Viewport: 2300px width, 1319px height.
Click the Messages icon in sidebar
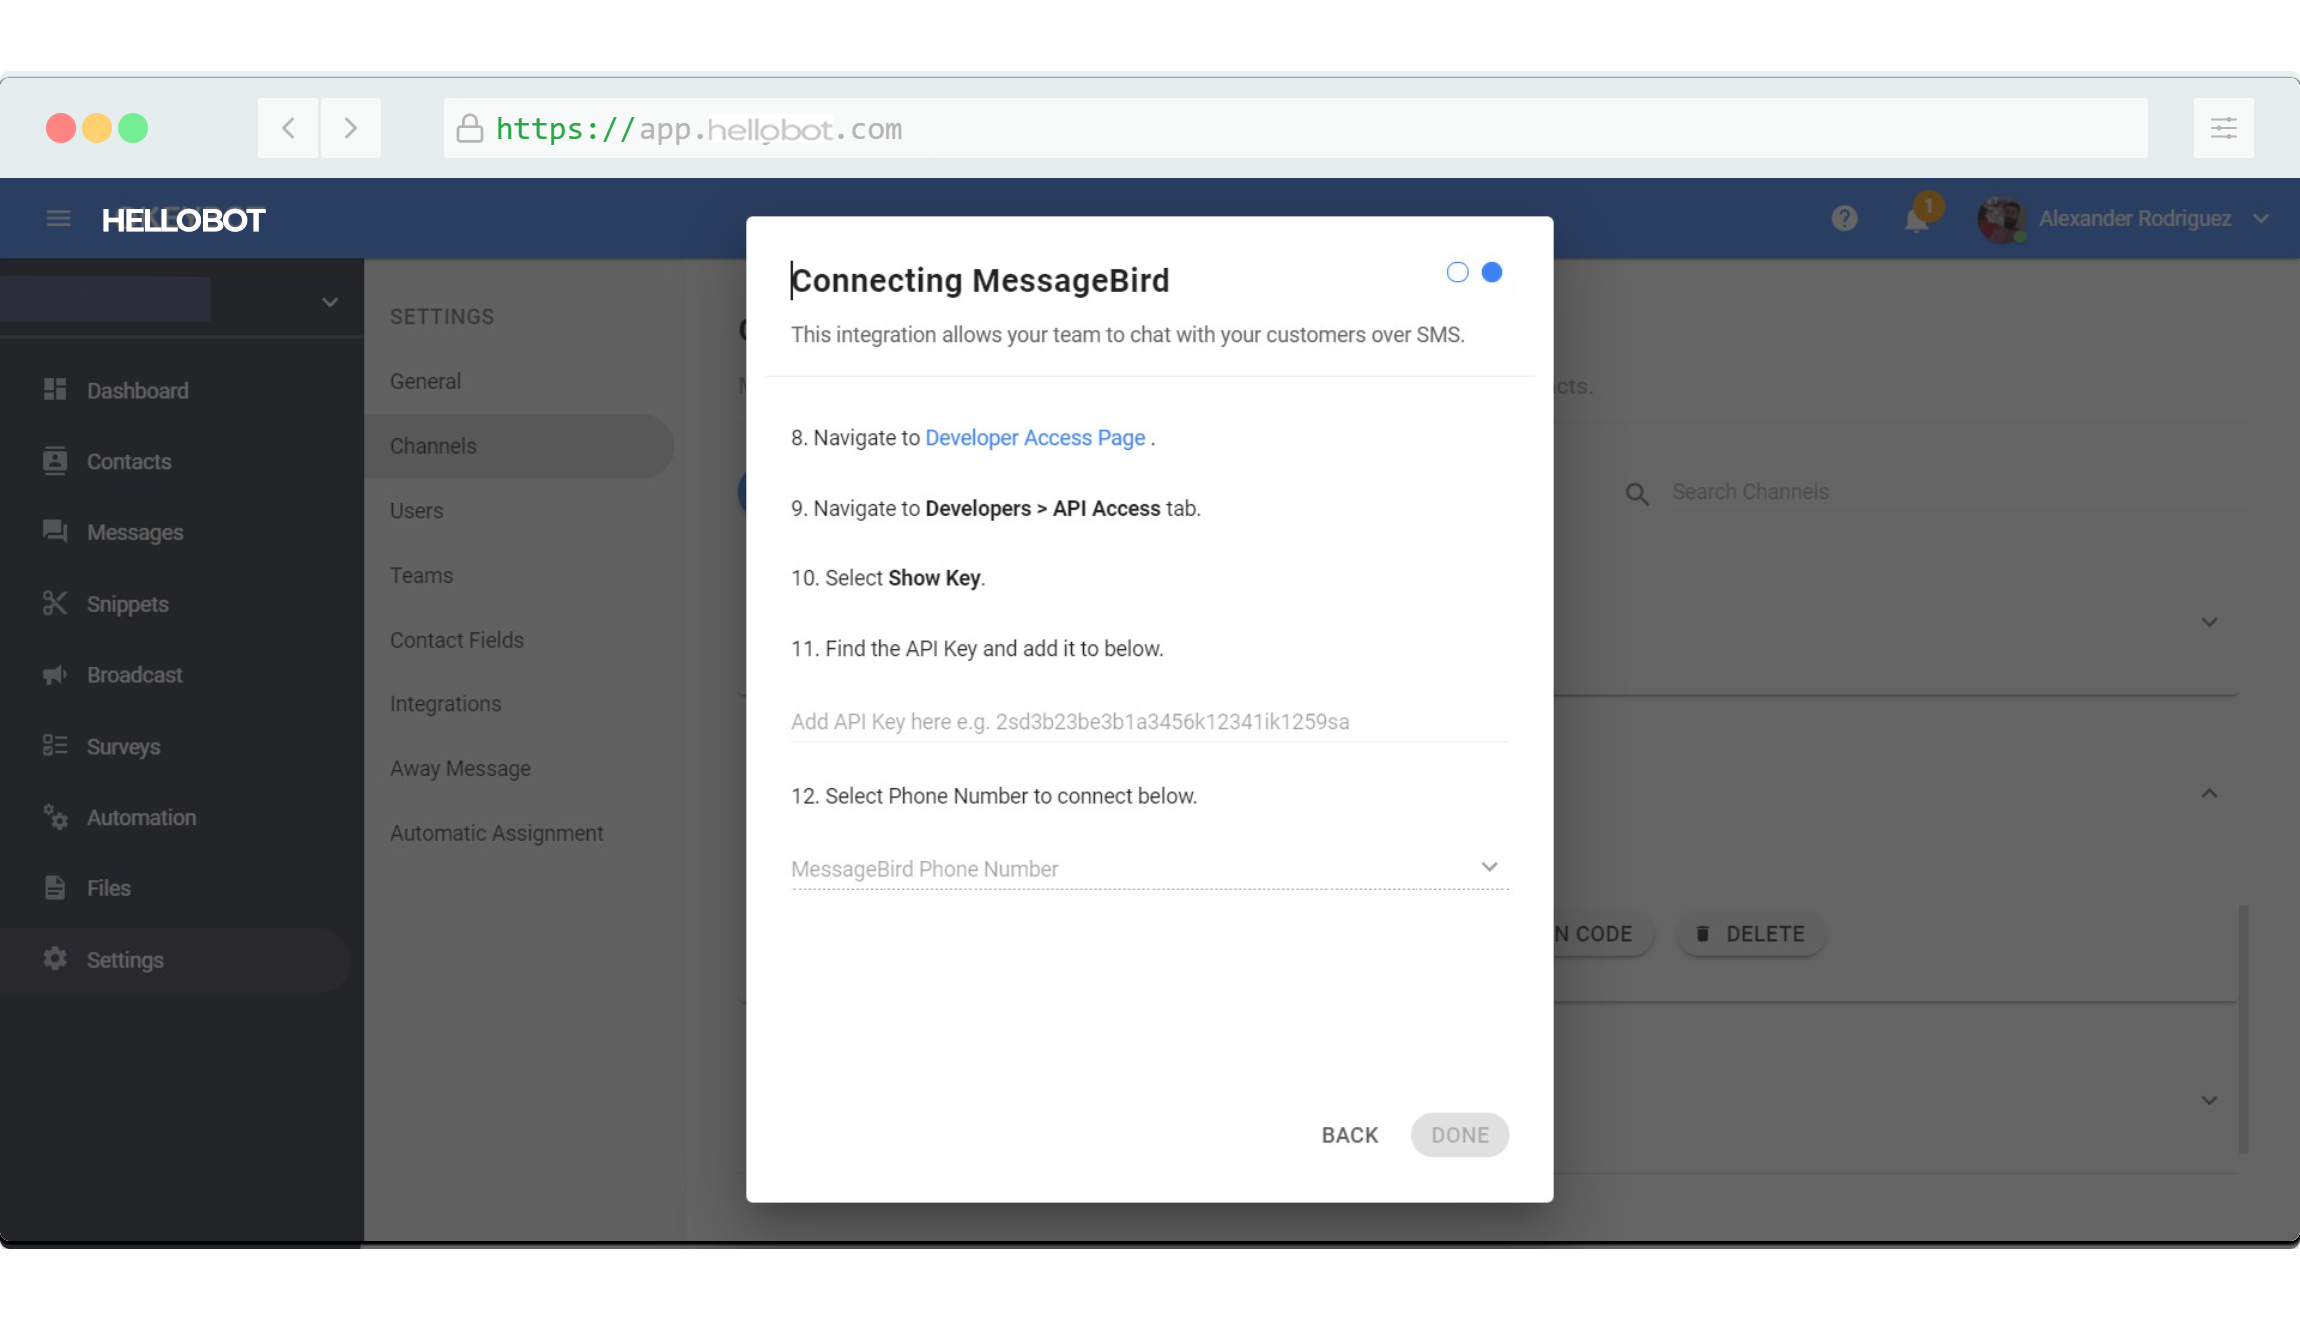(x=55, y=532)
